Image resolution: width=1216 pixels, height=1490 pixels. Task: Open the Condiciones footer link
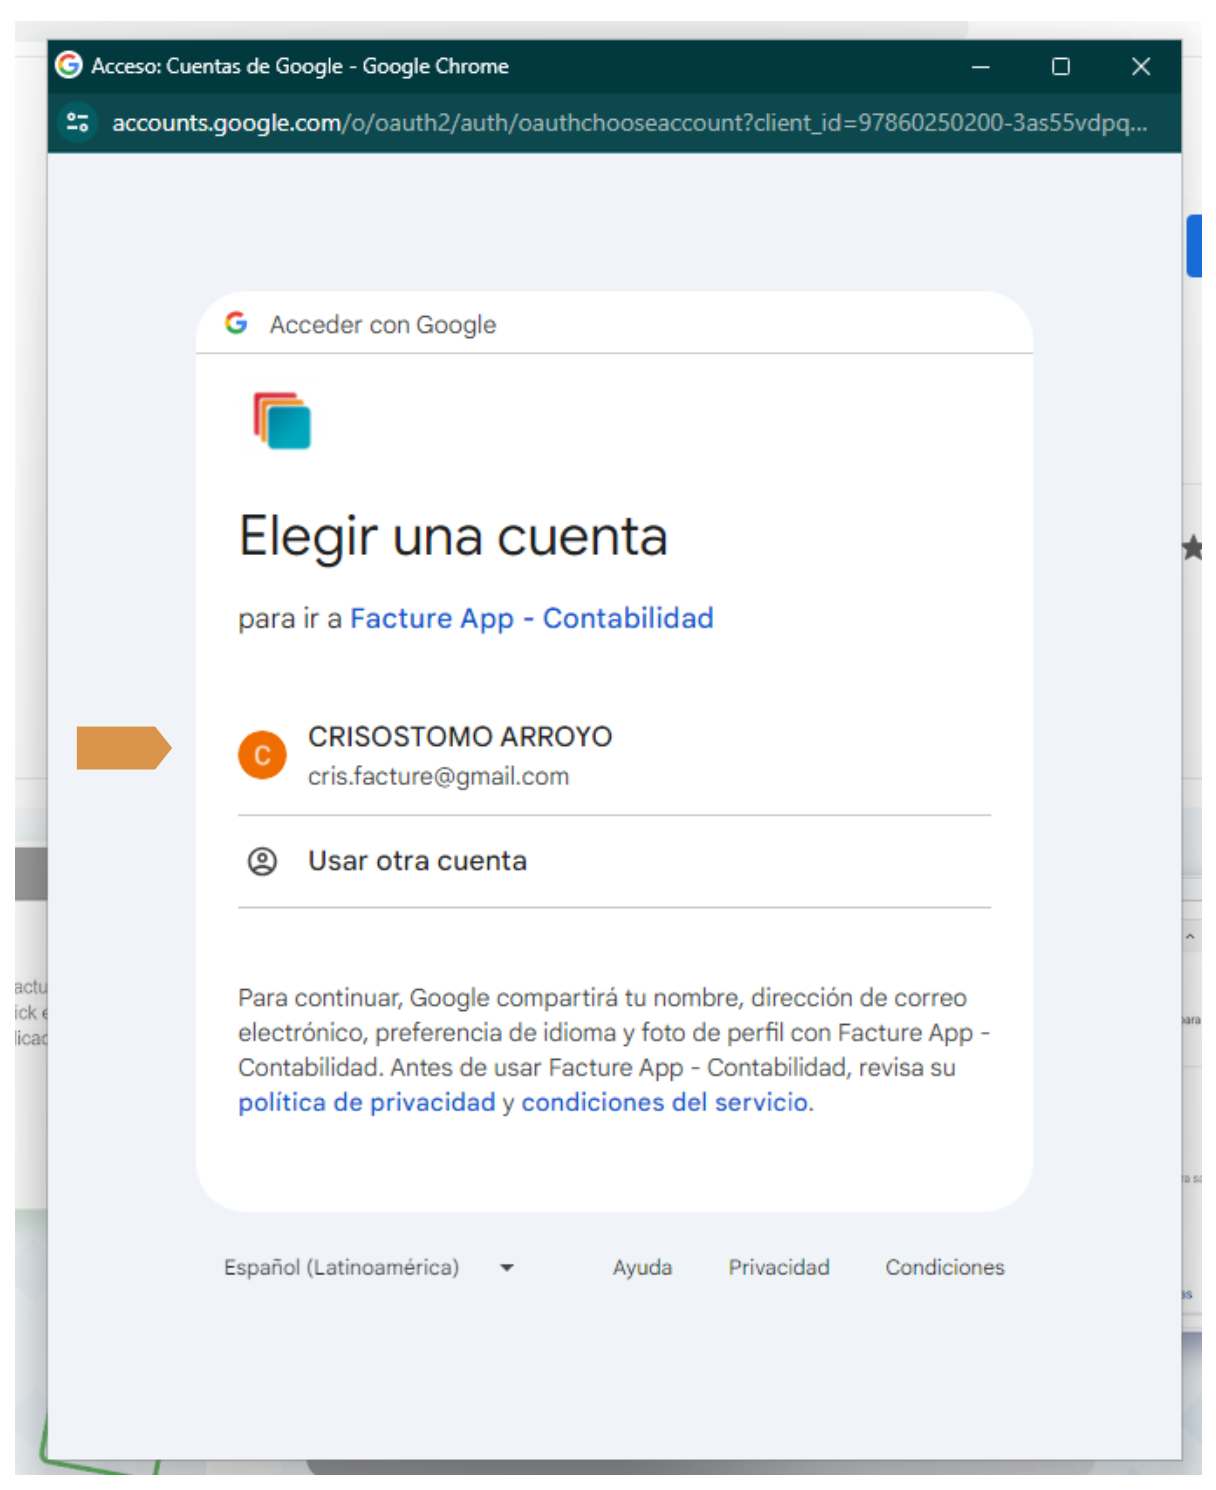tap(944, 1267)
